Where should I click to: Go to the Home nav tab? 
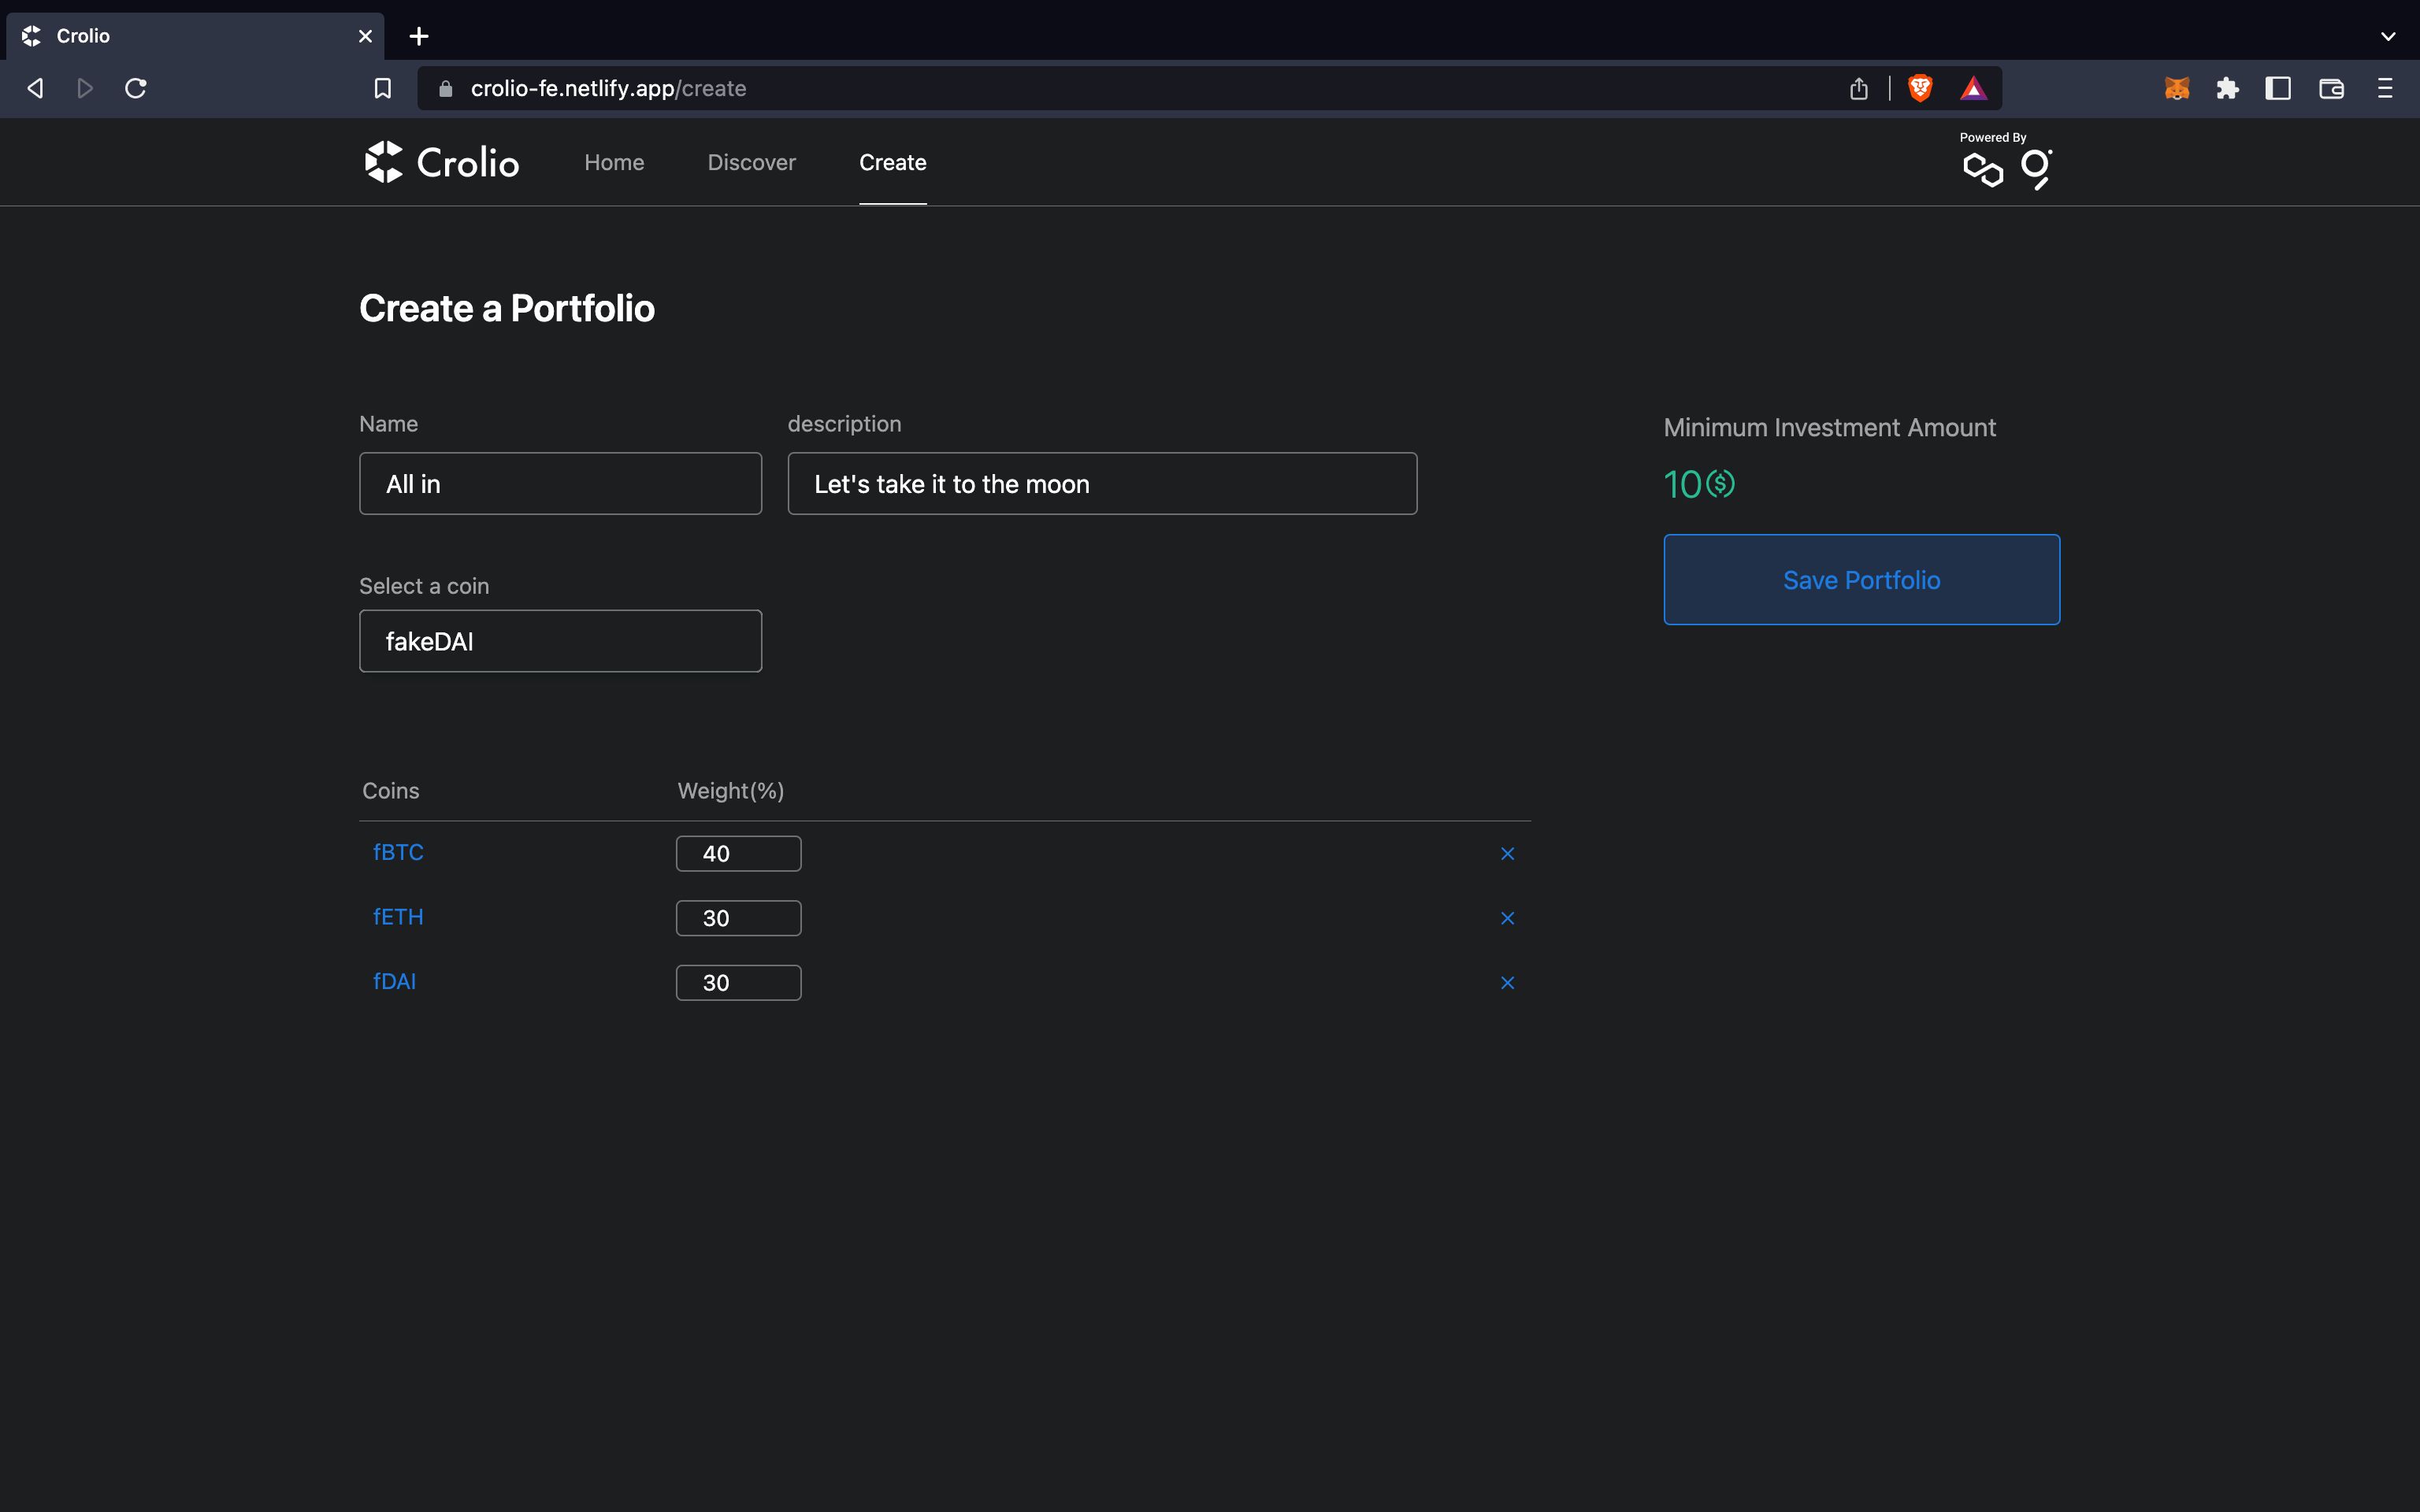[614, 162]
